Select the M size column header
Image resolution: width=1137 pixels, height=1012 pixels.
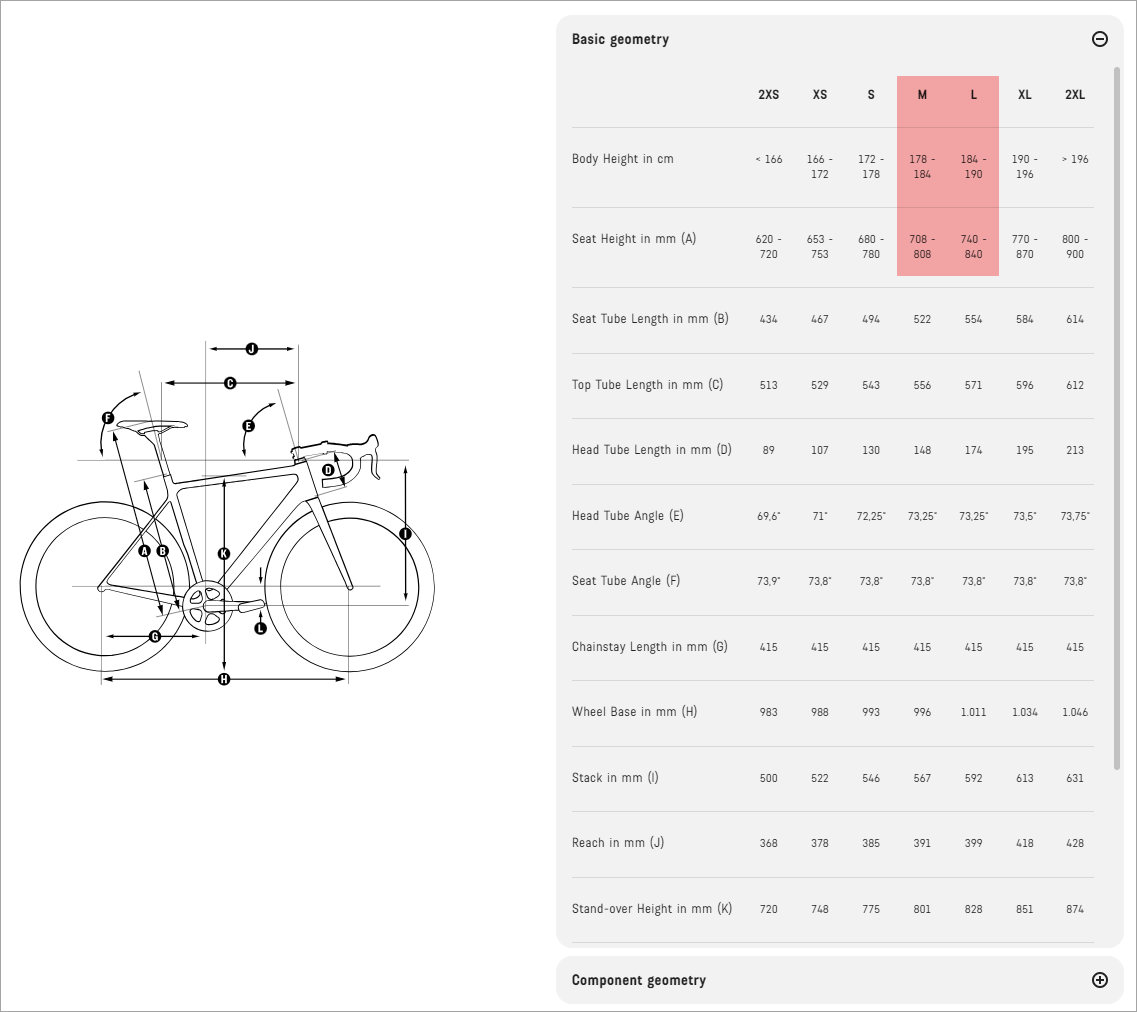[x=922, y=95]
